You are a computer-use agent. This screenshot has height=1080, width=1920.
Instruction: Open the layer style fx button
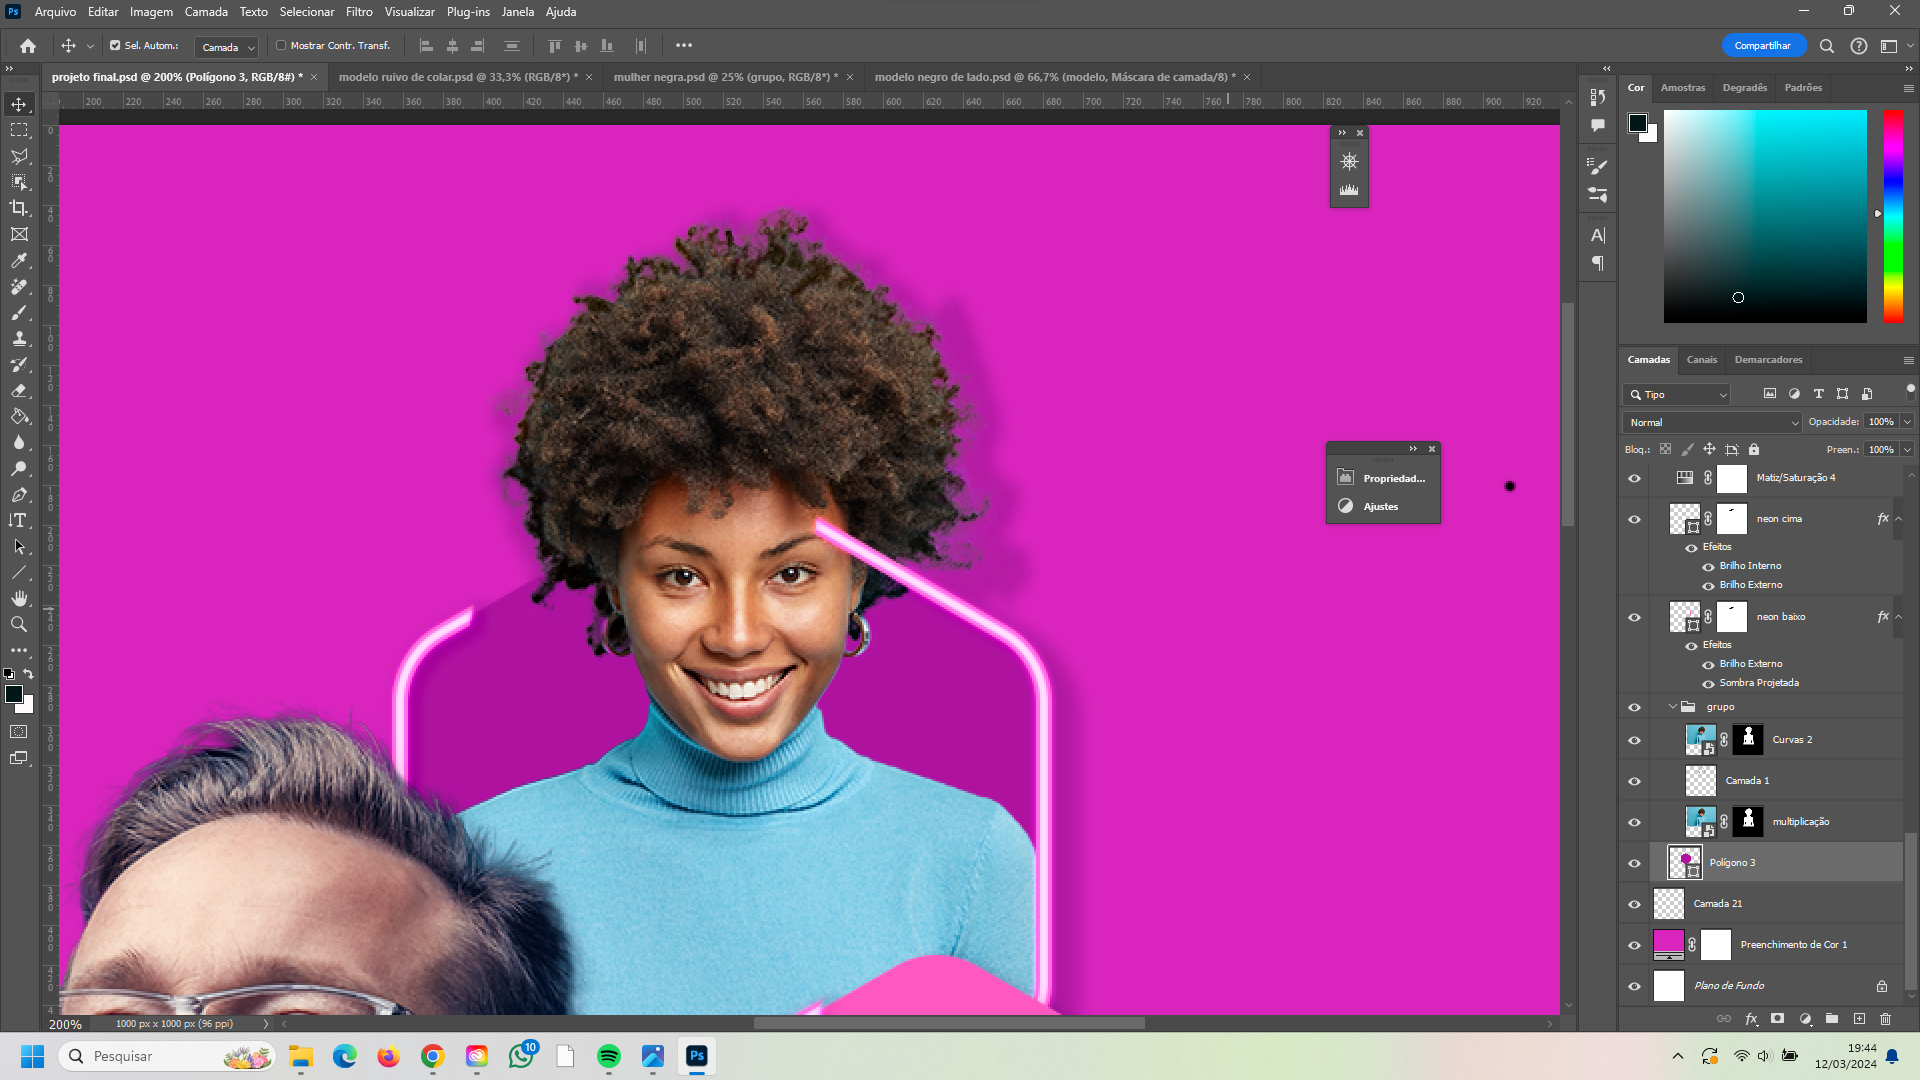tap(1751, 1019)
